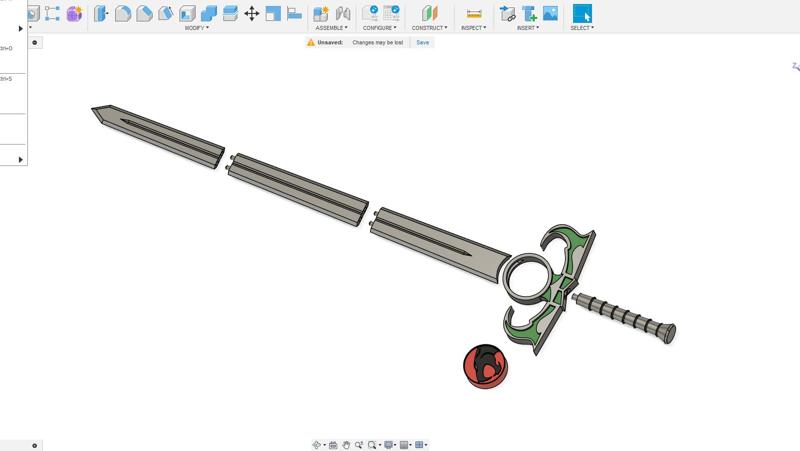
Task: Expand the Zoom Window options arrow
Action: click(380, 445)
